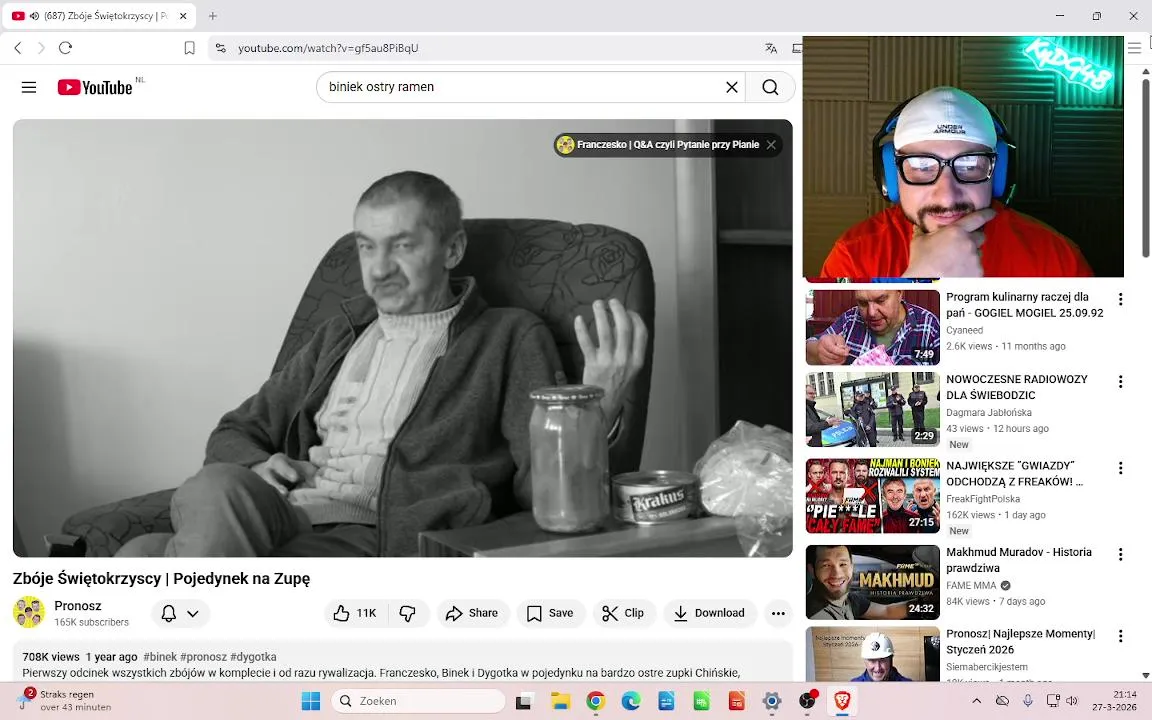Viewport: 1152px width, 720px height.
Task: Dismiss the Franczesko Q&A info card
Action: [771, 145]
